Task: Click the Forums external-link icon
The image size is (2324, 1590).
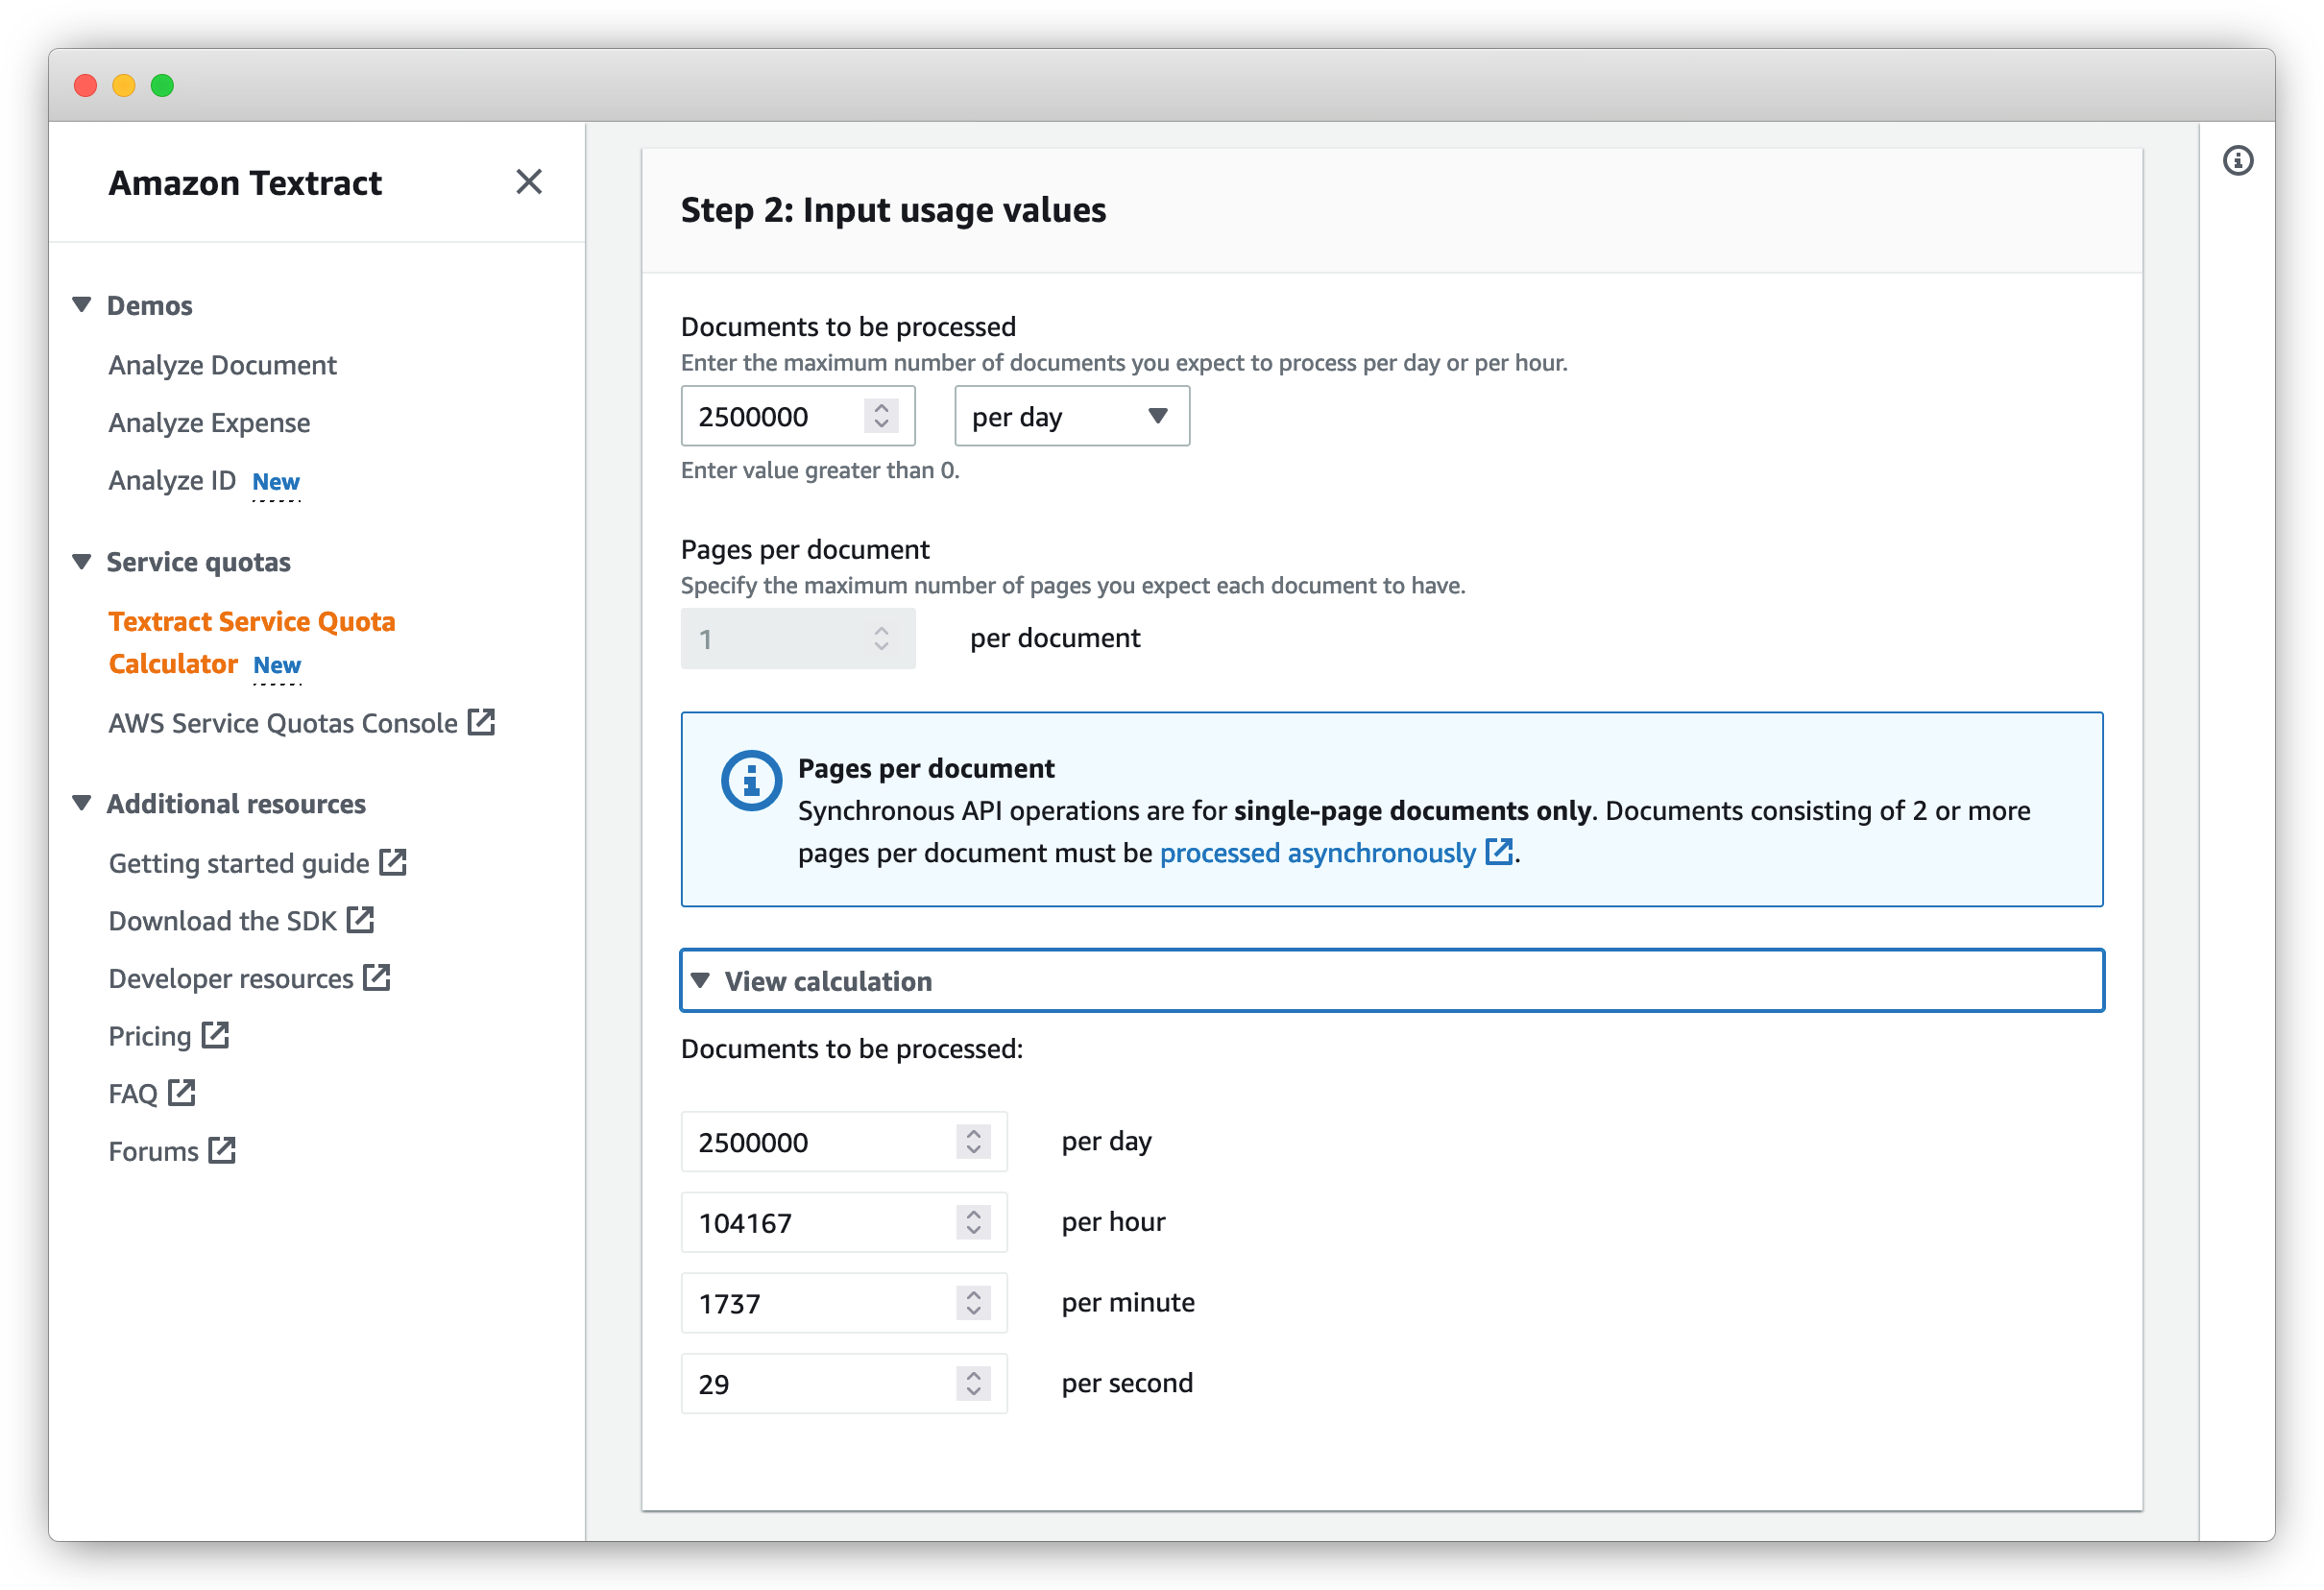Action: [x=222, y=1150]
